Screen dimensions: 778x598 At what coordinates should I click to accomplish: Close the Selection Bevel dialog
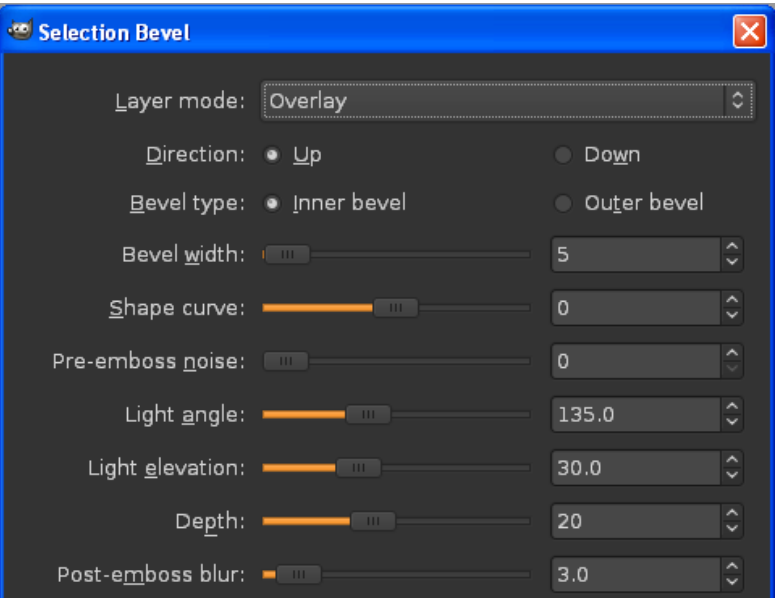point(748,32)
